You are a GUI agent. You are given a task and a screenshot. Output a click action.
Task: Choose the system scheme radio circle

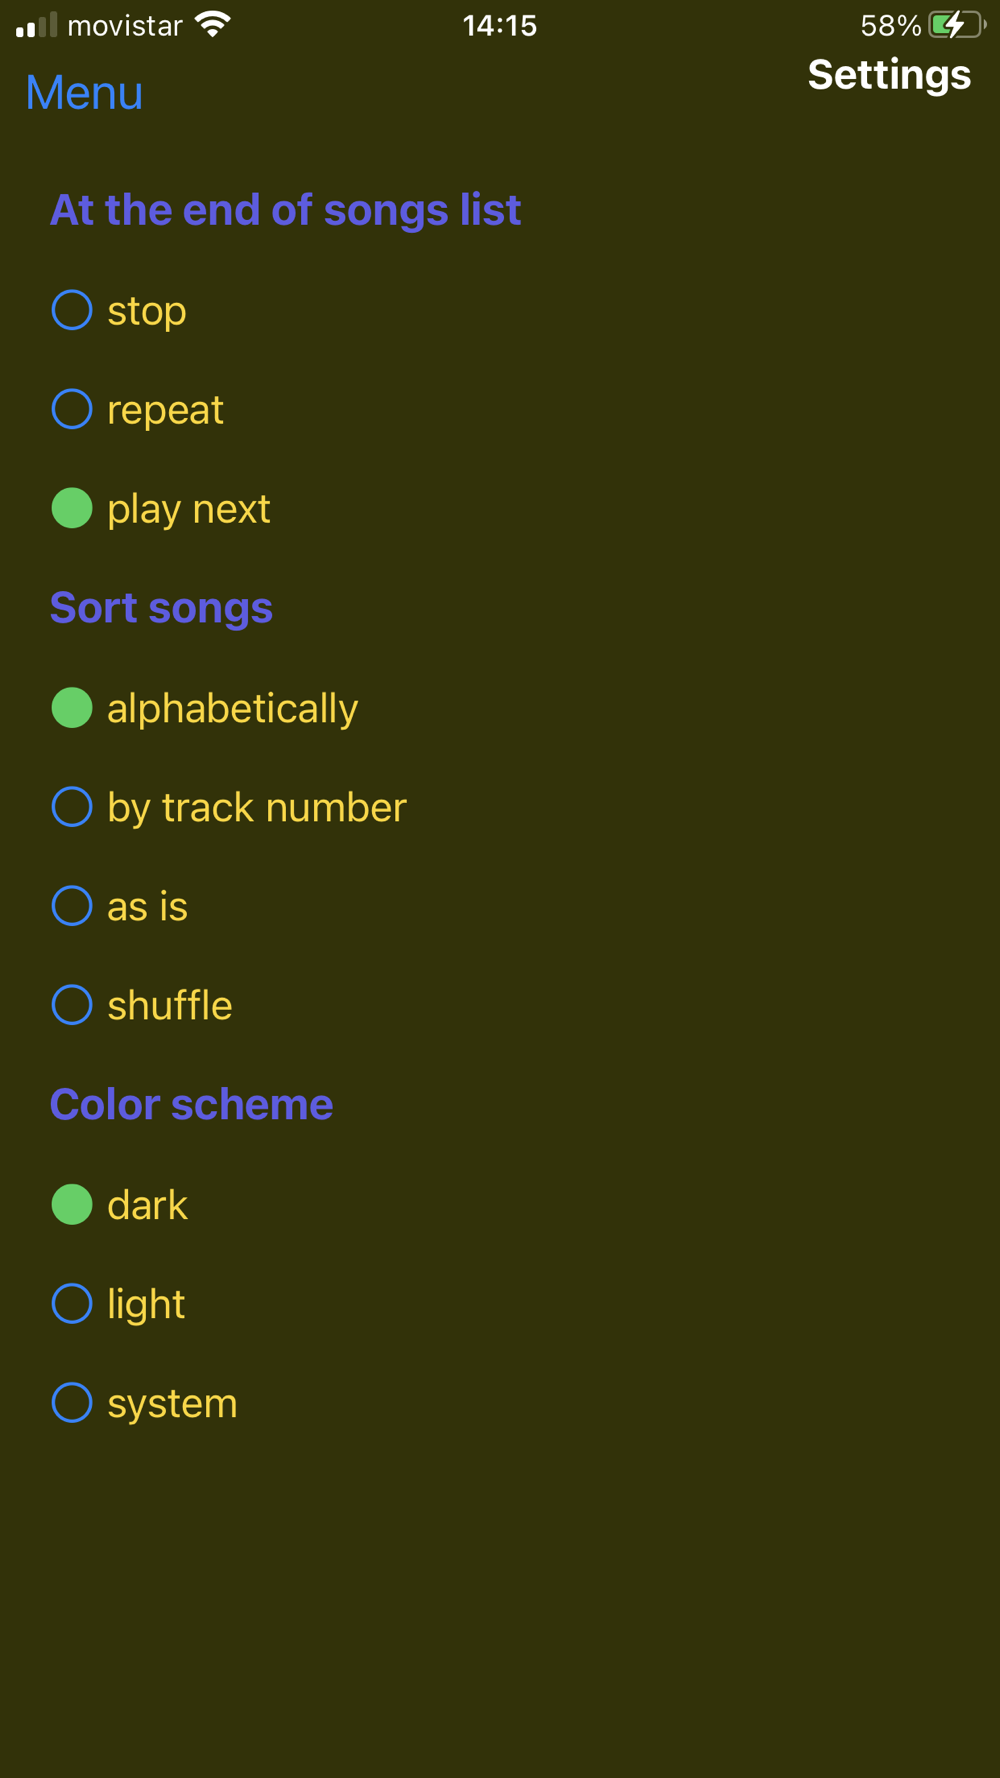[72, 1403]
